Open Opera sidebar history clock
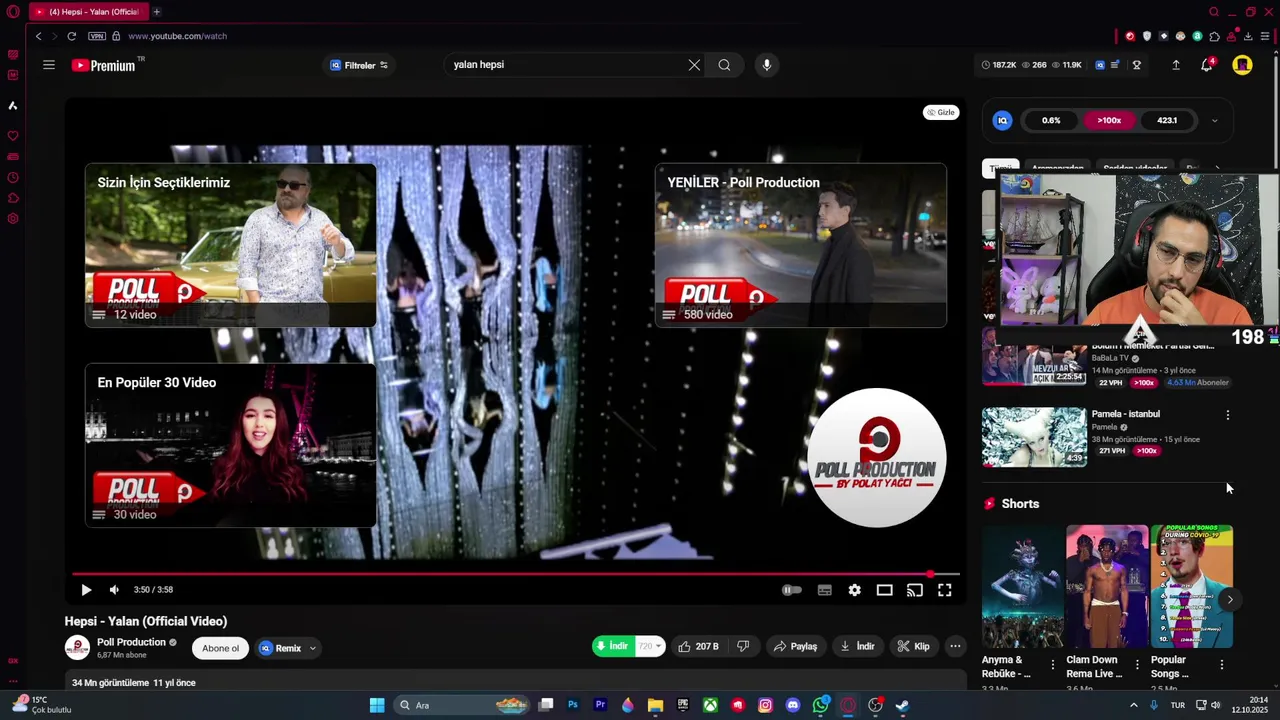Image resolution: width=1280 pixels, height=720 pixels. tap(13, 178)
